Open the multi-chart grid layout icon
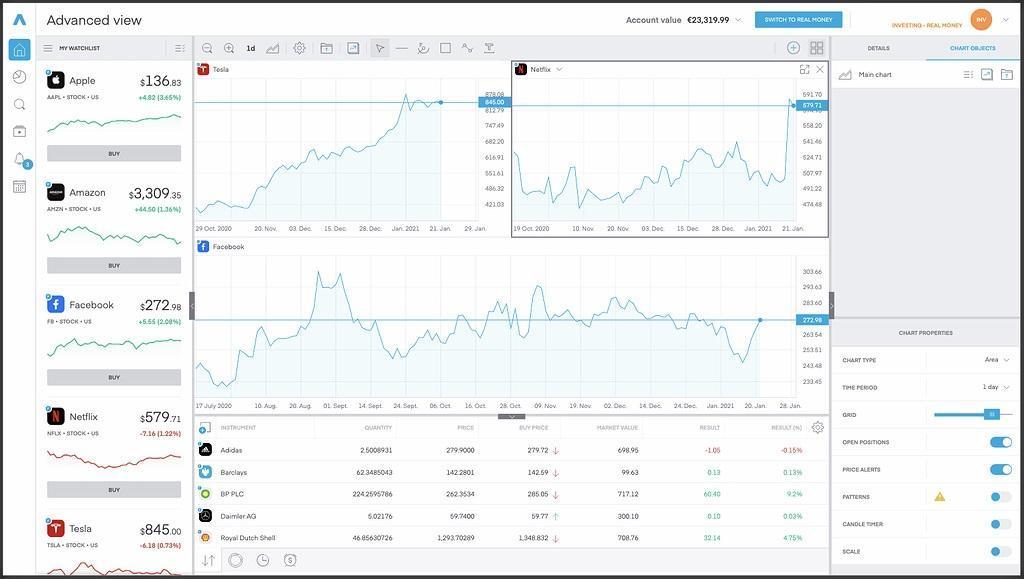This screenshot has height=579, width=1024. pos(816,48)
